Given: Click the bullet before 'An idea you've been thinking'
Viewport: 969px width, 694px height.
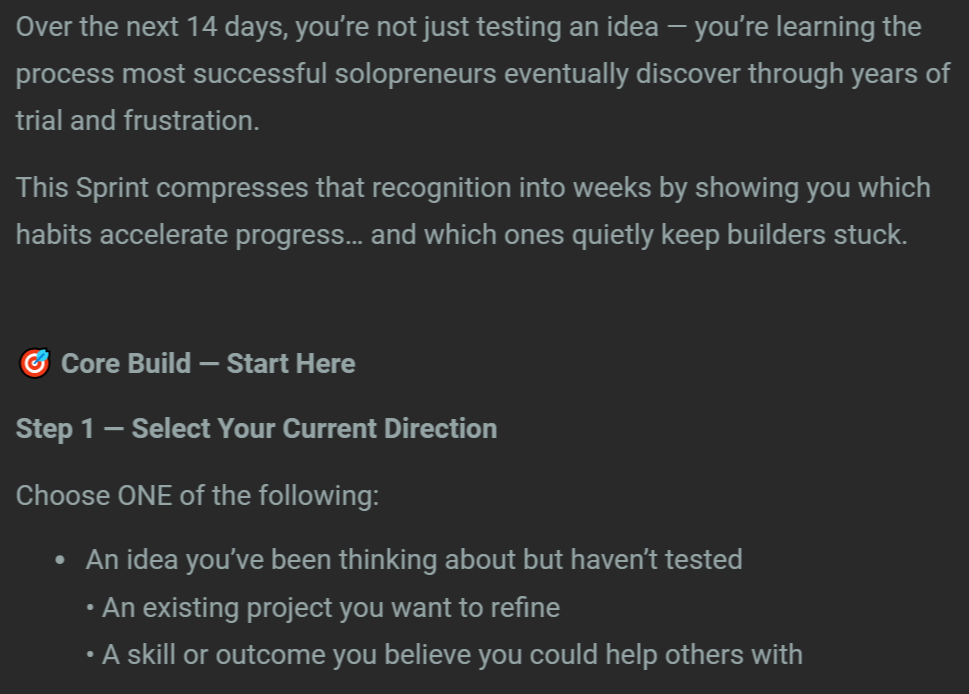Looking at the screenshot, I should 60,561.
